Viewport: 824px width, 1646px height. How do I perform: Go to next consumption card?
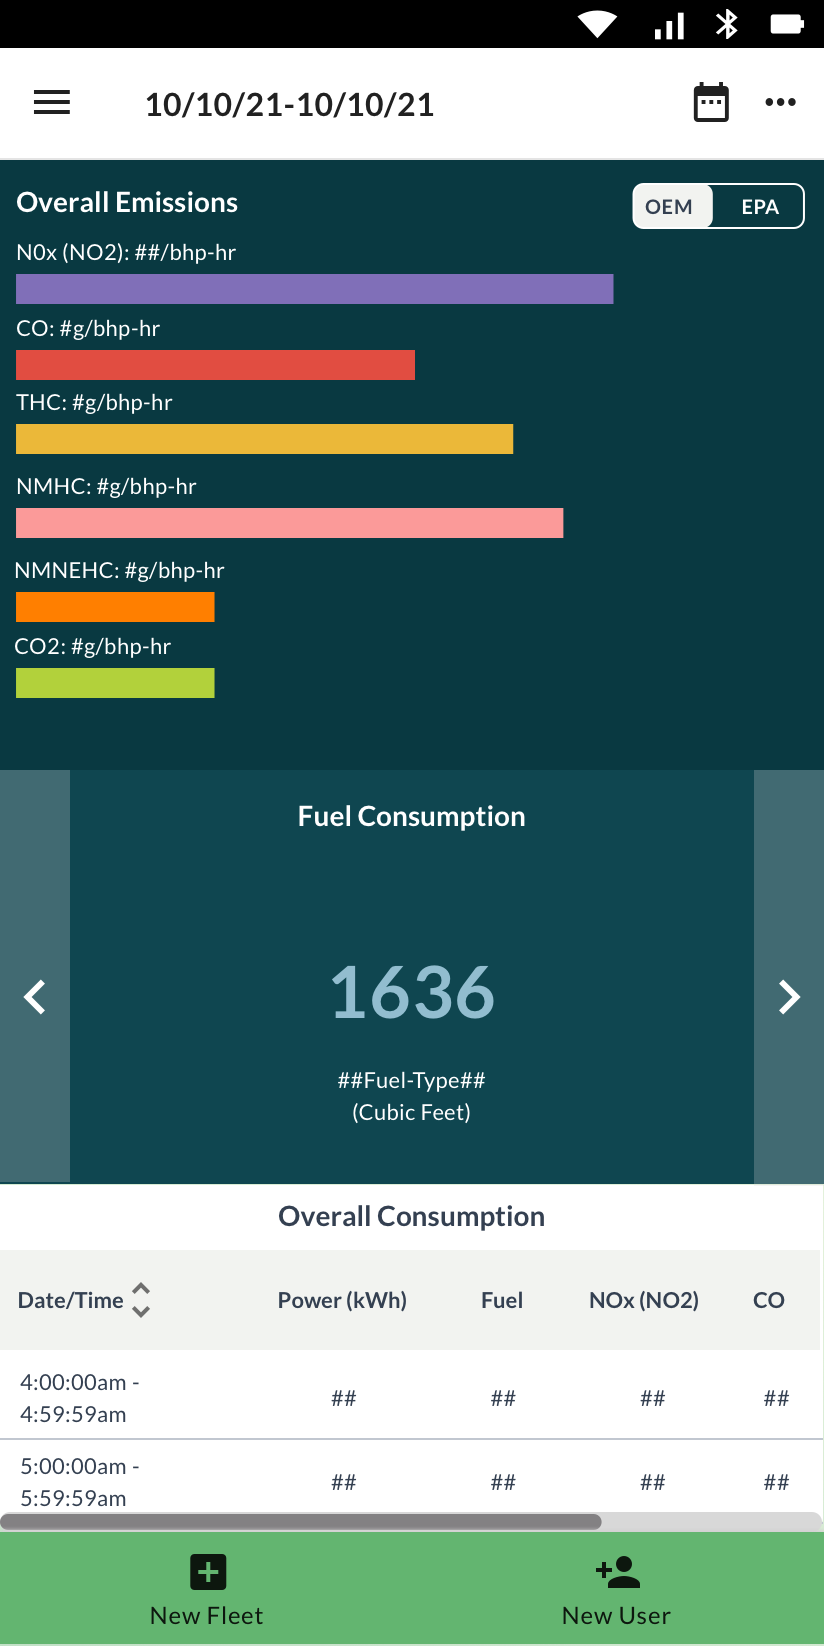pos(789,997)
